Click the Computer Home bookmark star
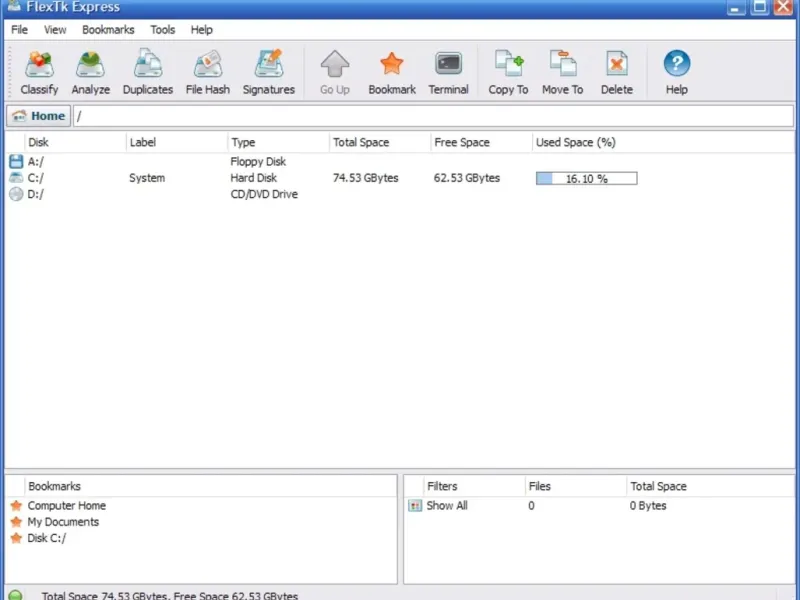Screen dimensions: 800x600 16,506
